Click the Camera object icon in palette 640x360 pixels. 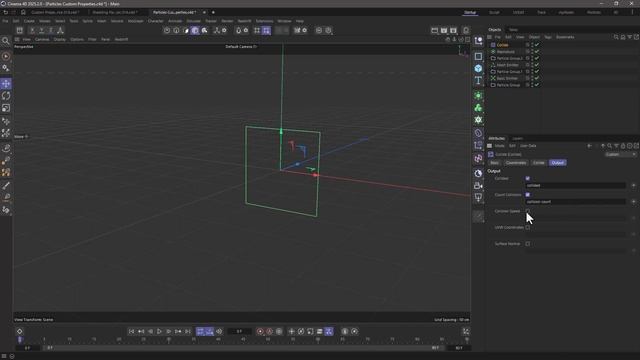pyautogui.click(x=478, y=185)
